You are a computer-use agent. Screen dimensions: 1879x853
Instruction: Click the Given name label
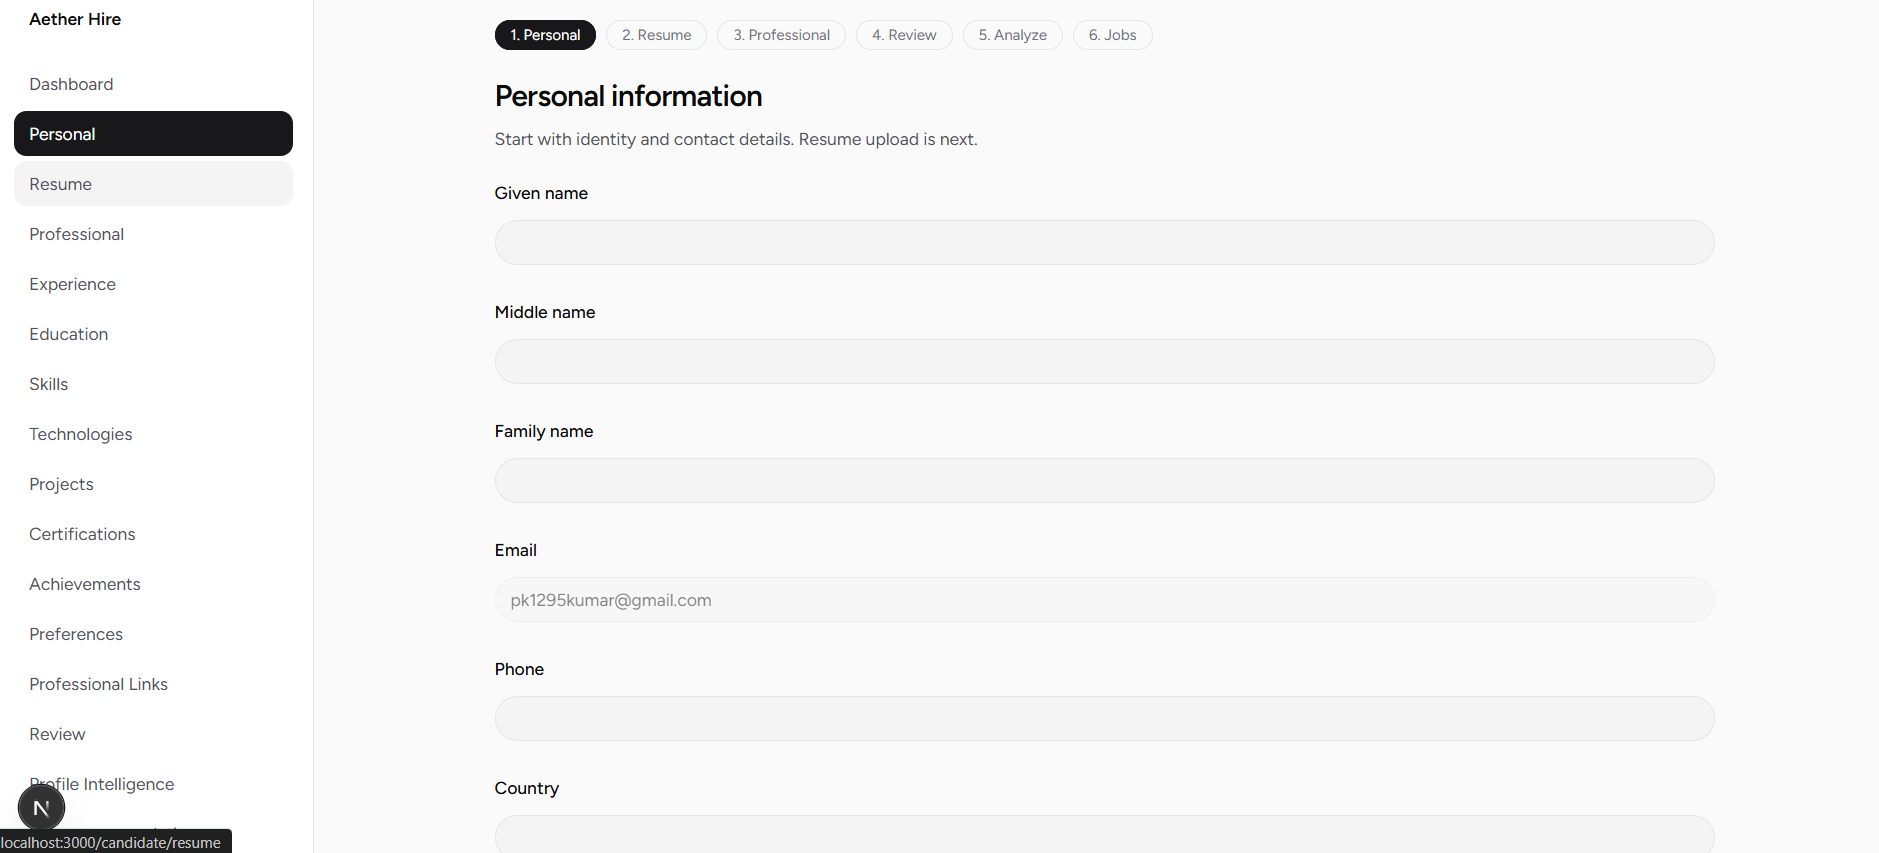pyautogui.click(x=541, y=193)
